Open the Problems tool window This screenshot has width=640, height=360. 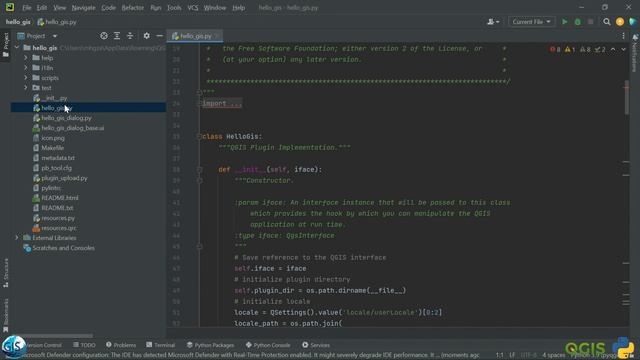121,345
